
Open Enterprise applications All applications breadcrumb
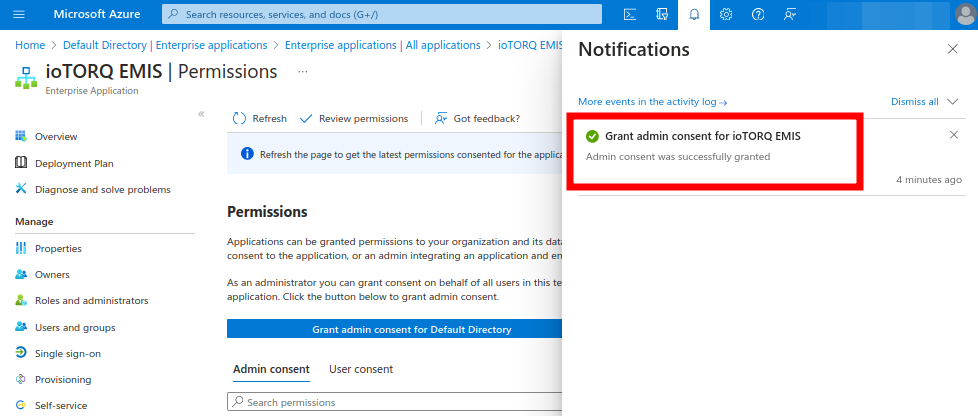tap(382, 45)
